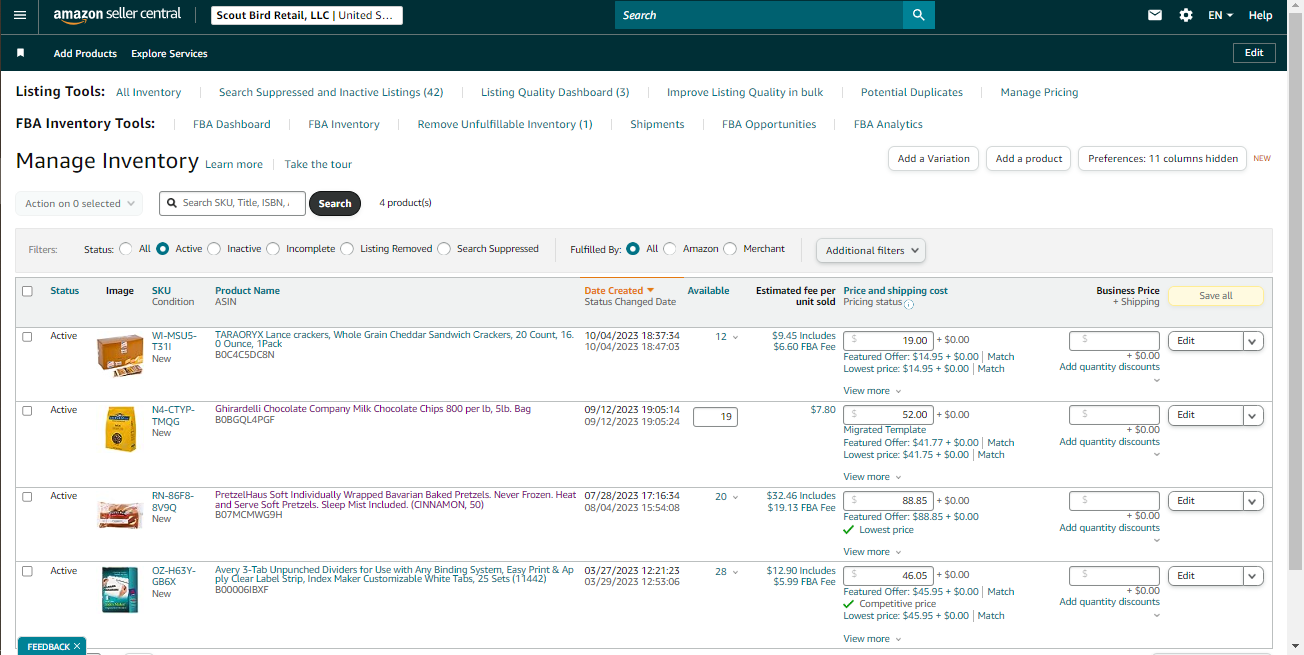Open Edit dropdown arrow for PretzelHaus row
Viewport: 1304px width, 655px height.
point(1254,501)
